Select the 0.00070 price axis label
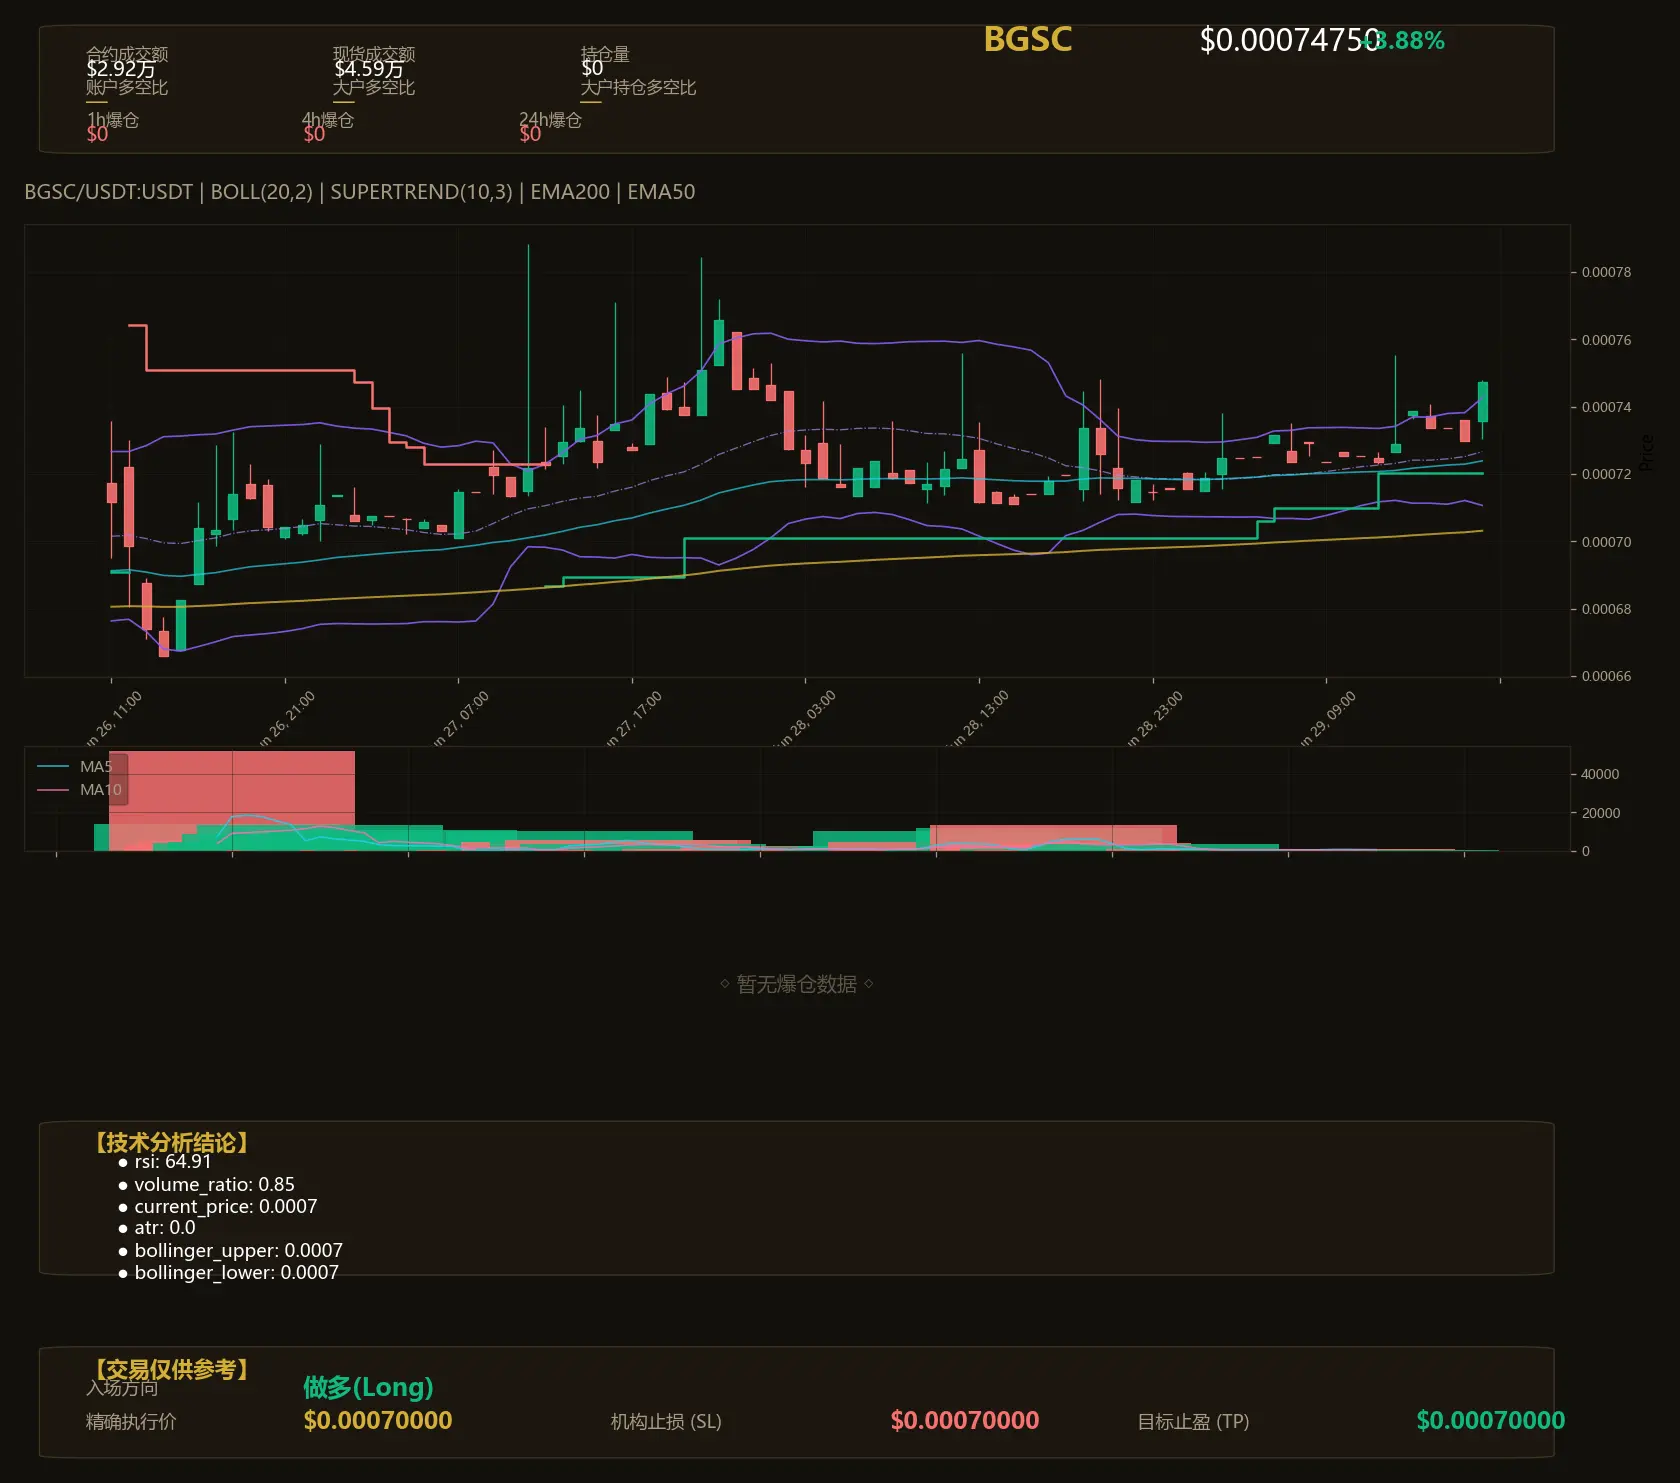The width and height of the screenshot is (1680, 1483). coord(1606,542)
